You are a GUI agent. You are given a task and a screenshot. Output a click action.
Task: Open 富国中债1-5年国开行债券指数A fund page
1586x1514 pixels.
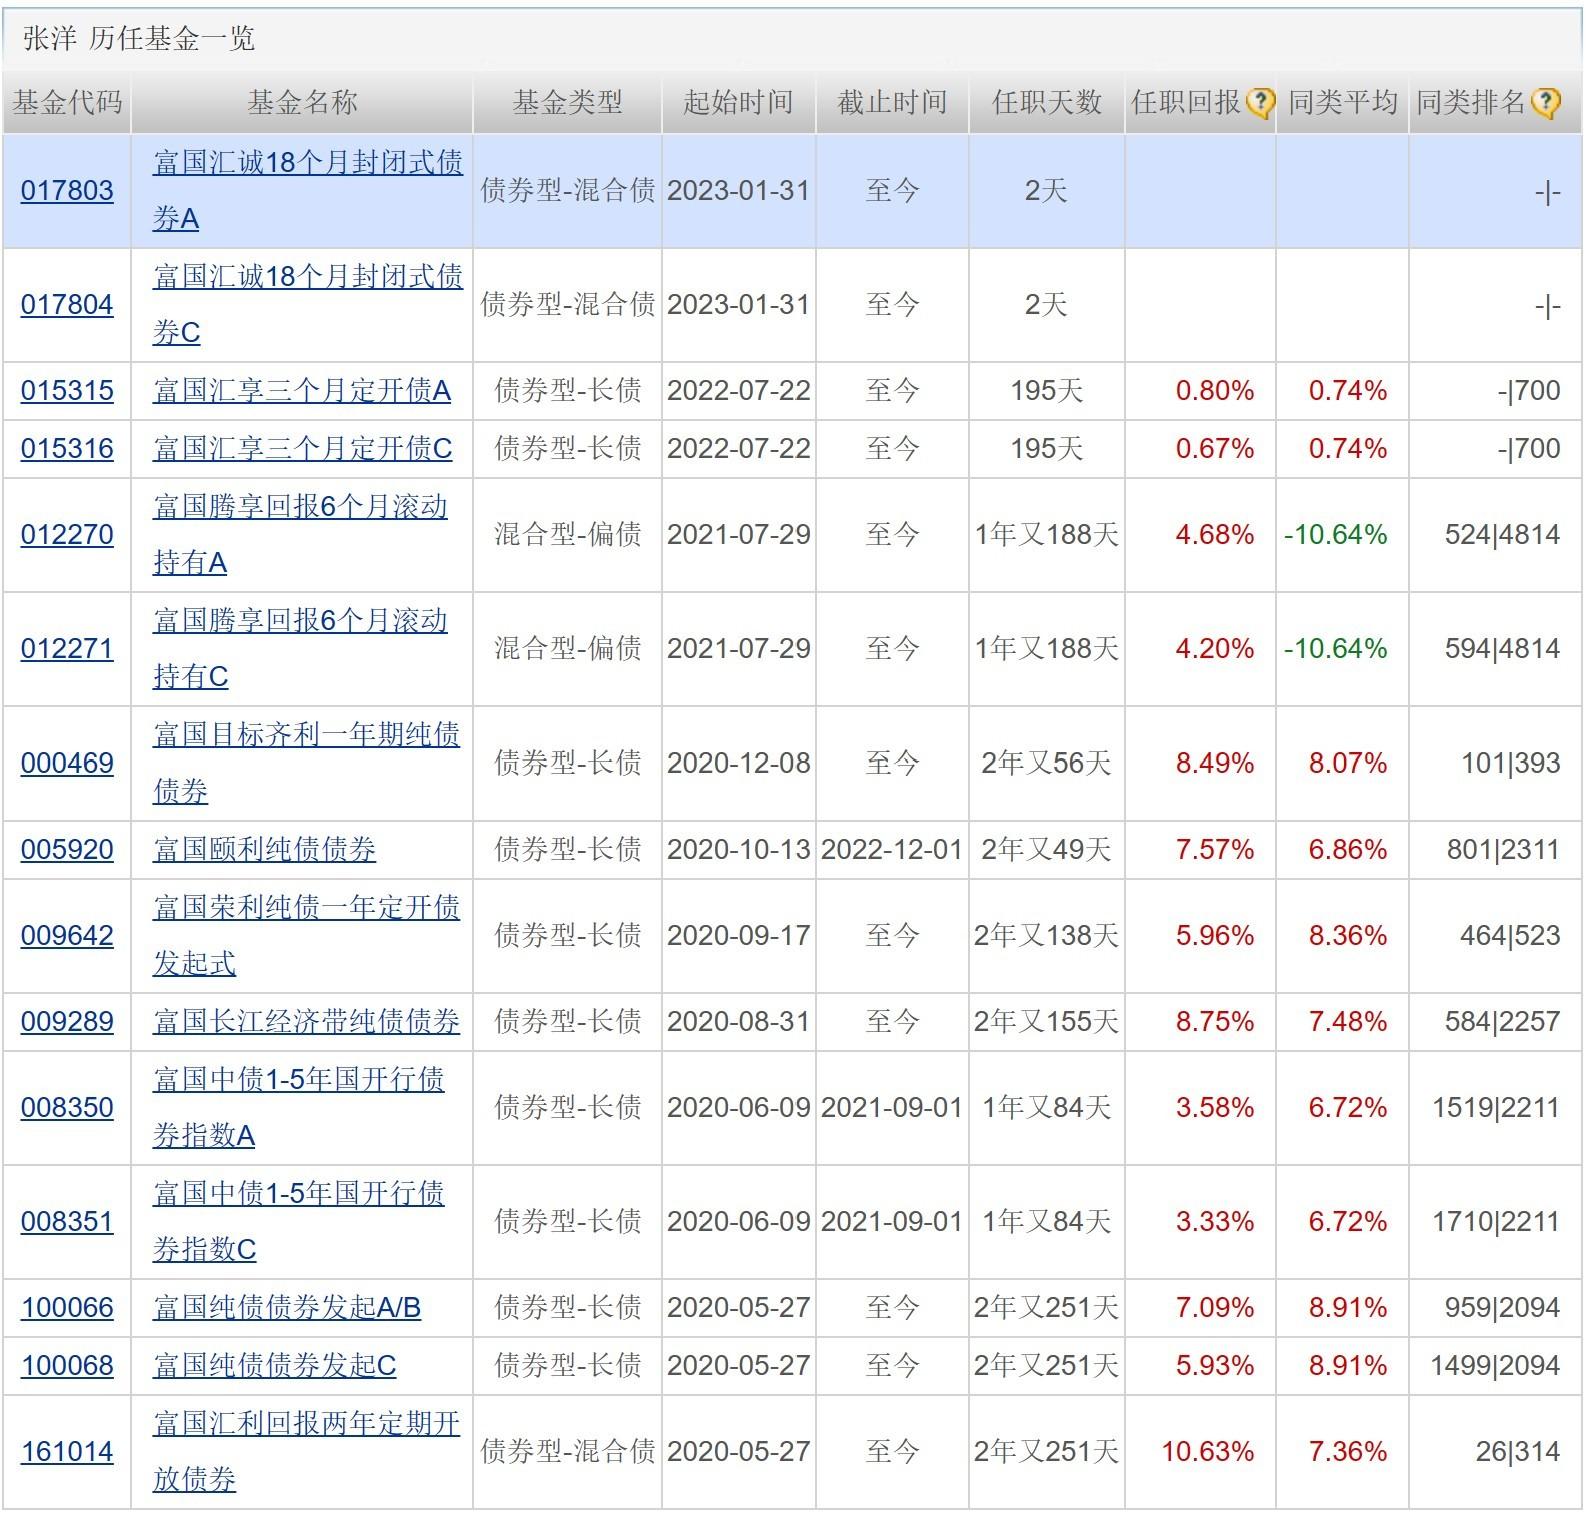pos(298,1108)
